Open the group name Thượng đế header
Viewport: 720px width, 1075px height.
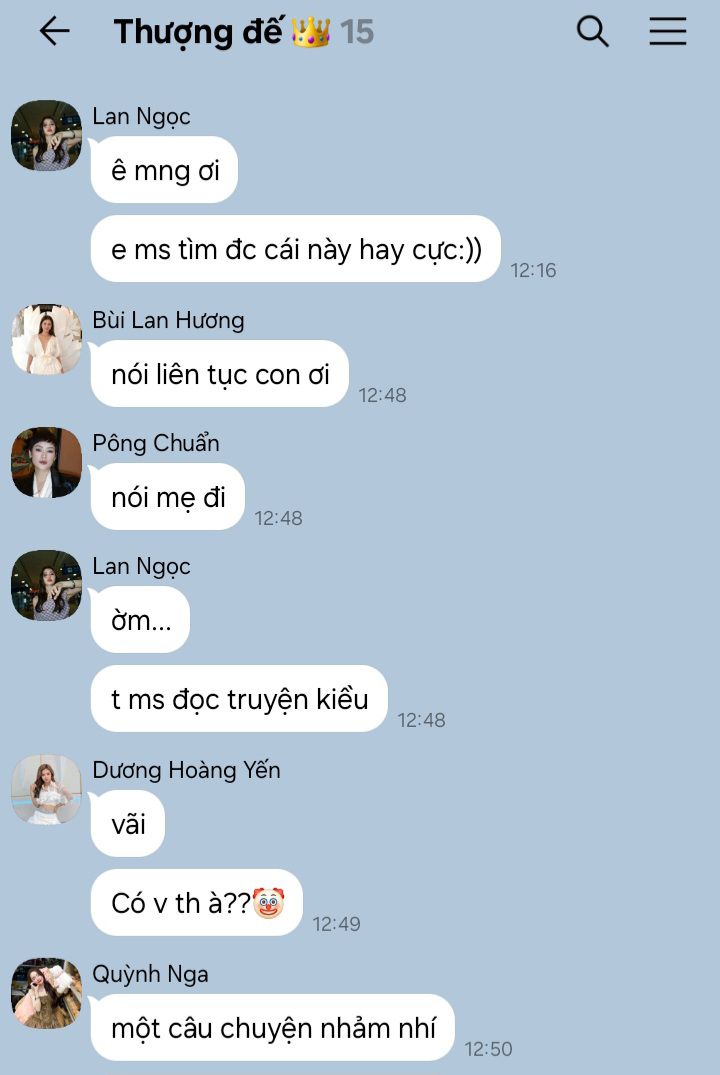[197, 32]
